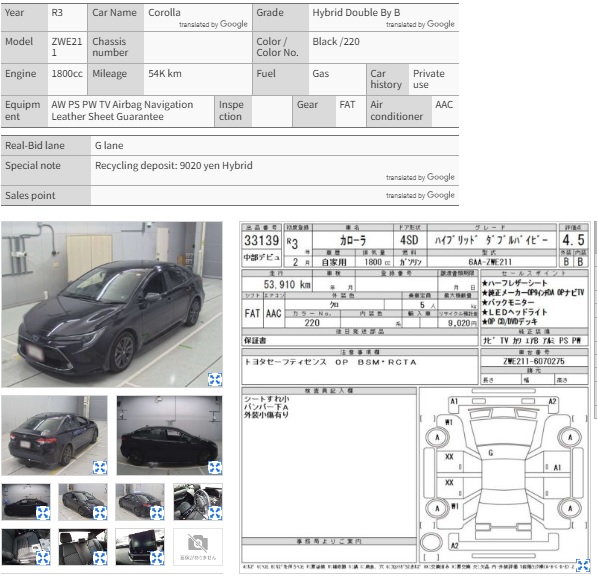Click expand icon on the auction sheet
Image resolution: width=598 pixels, height=580 pixels.
(x=583, y=566)
